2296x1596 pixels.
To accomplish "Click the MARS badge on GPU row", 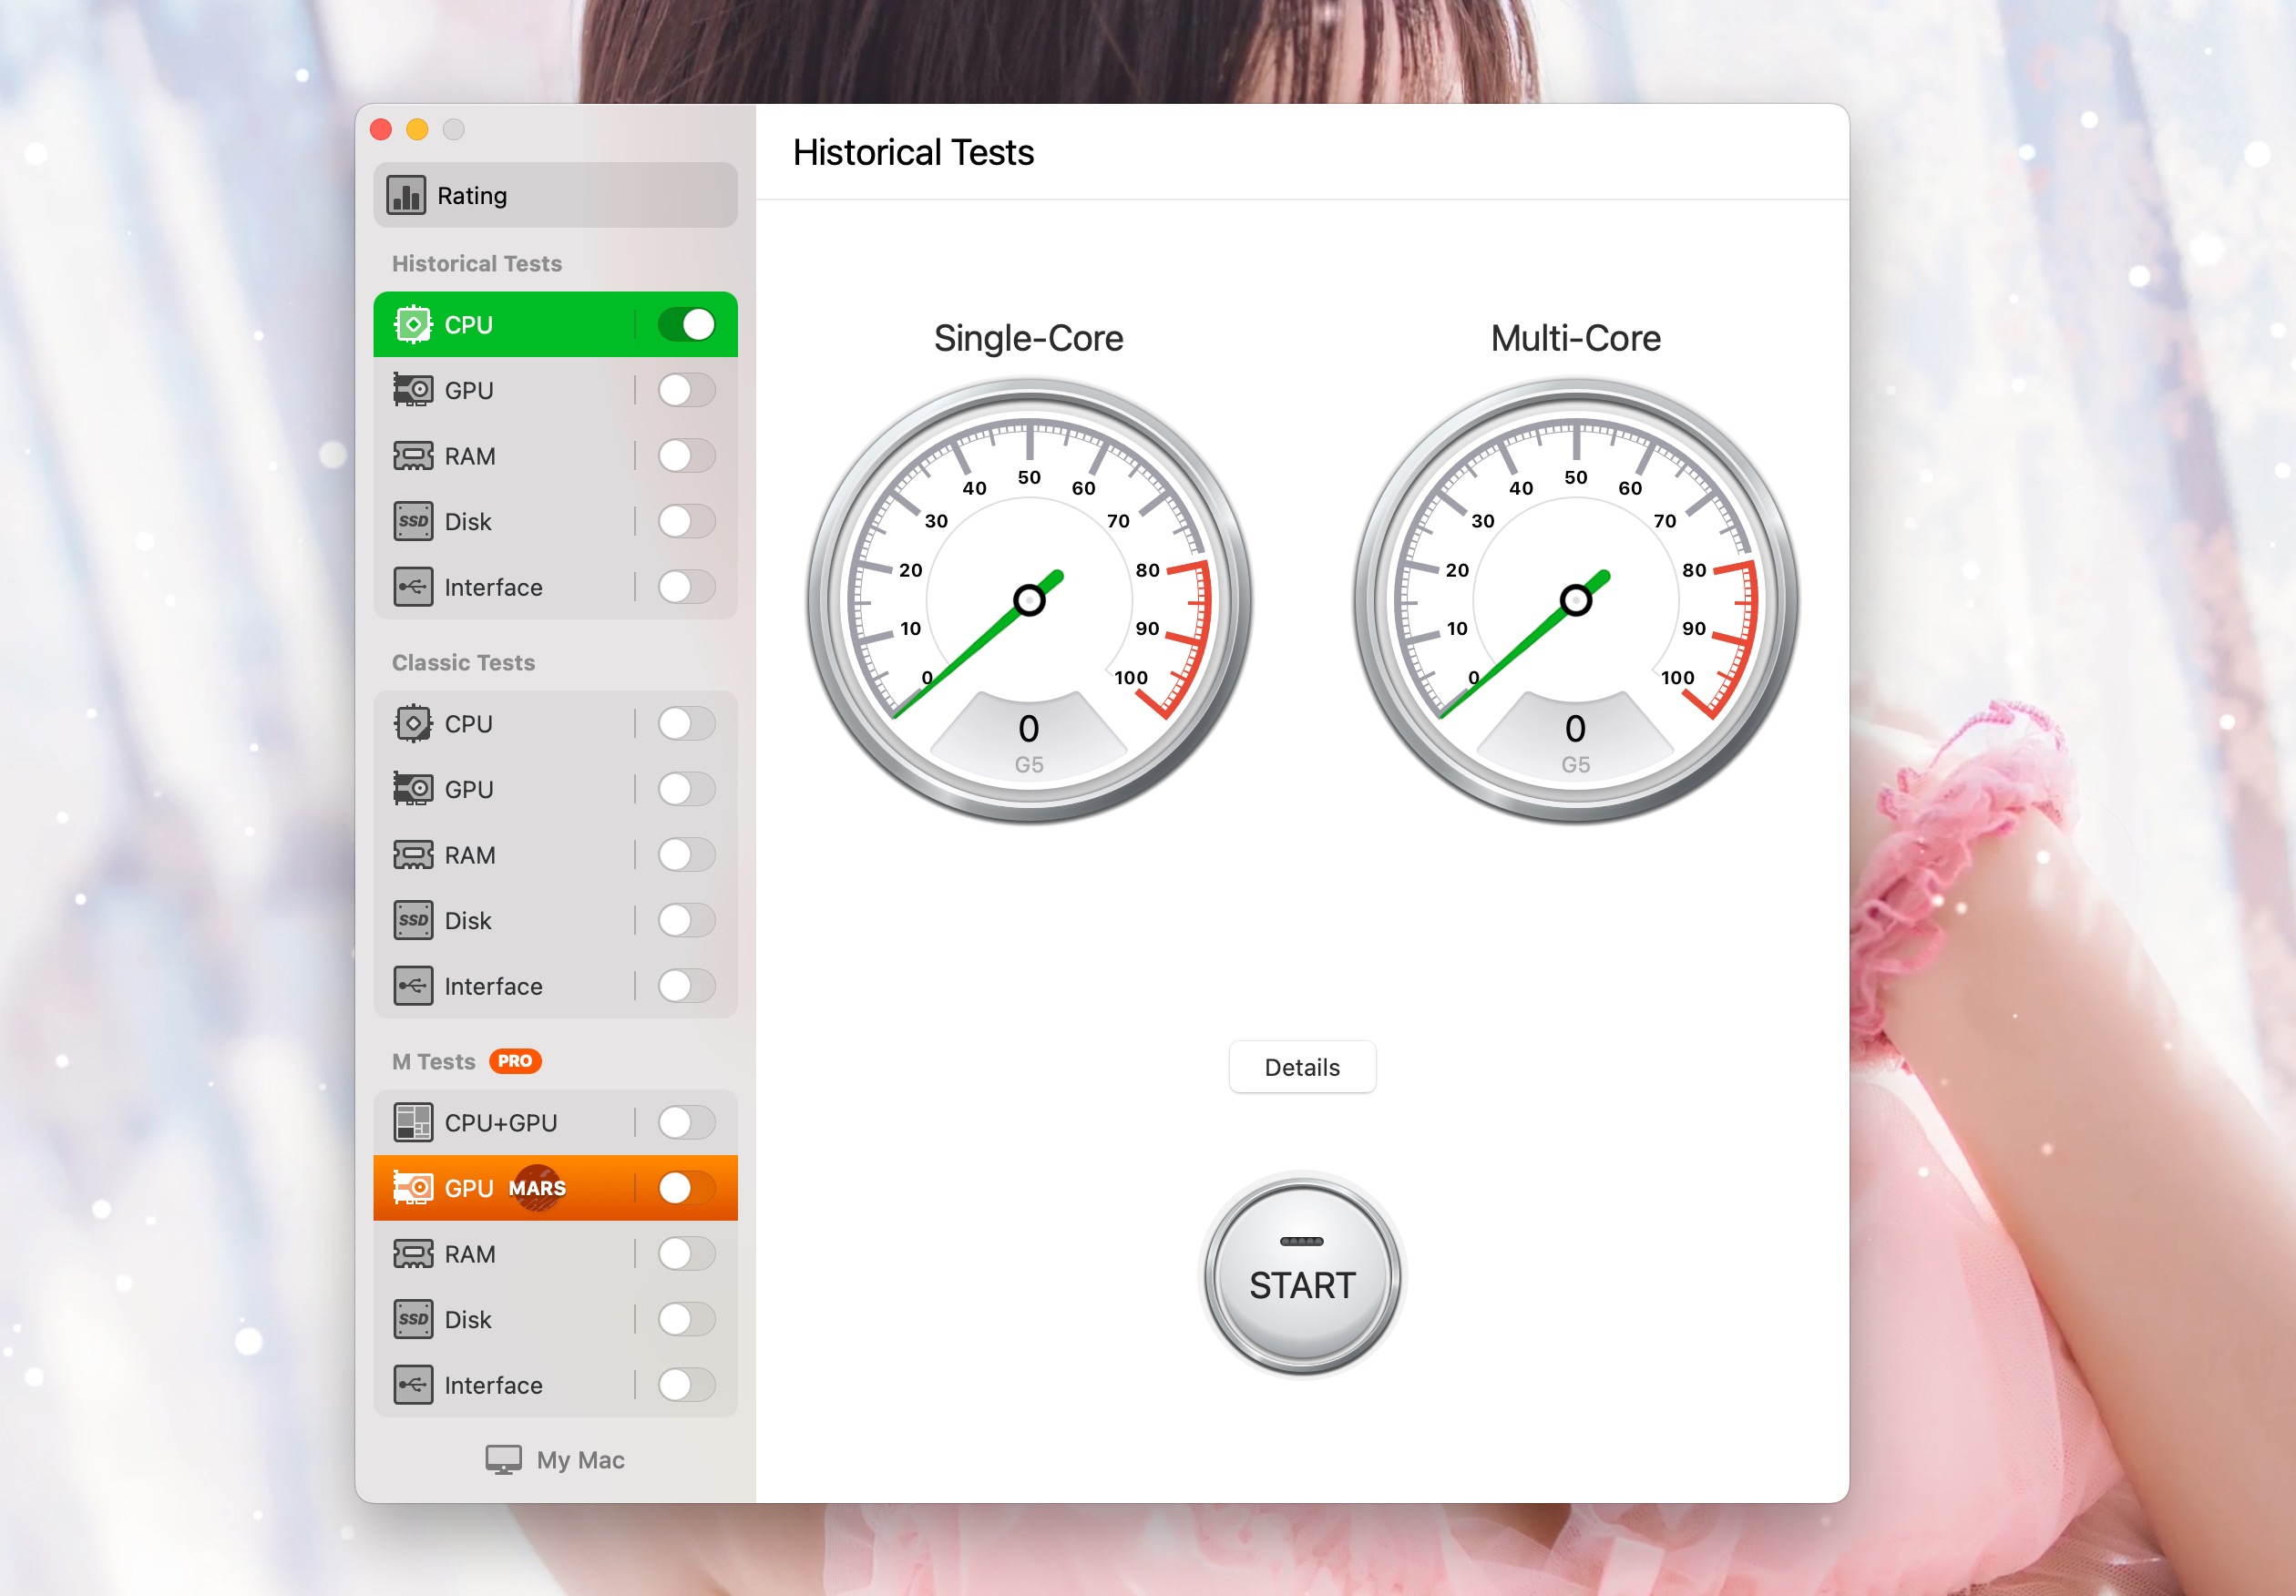I will [x=538, y=1188].
